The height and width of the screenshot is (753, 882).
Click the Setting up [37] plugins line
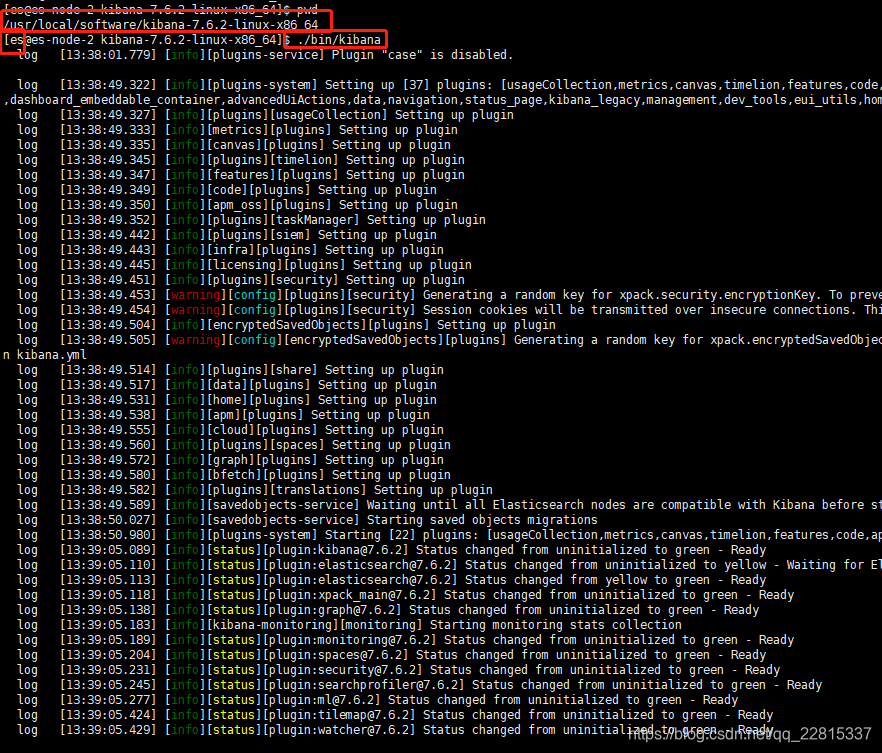click(449, 85)
